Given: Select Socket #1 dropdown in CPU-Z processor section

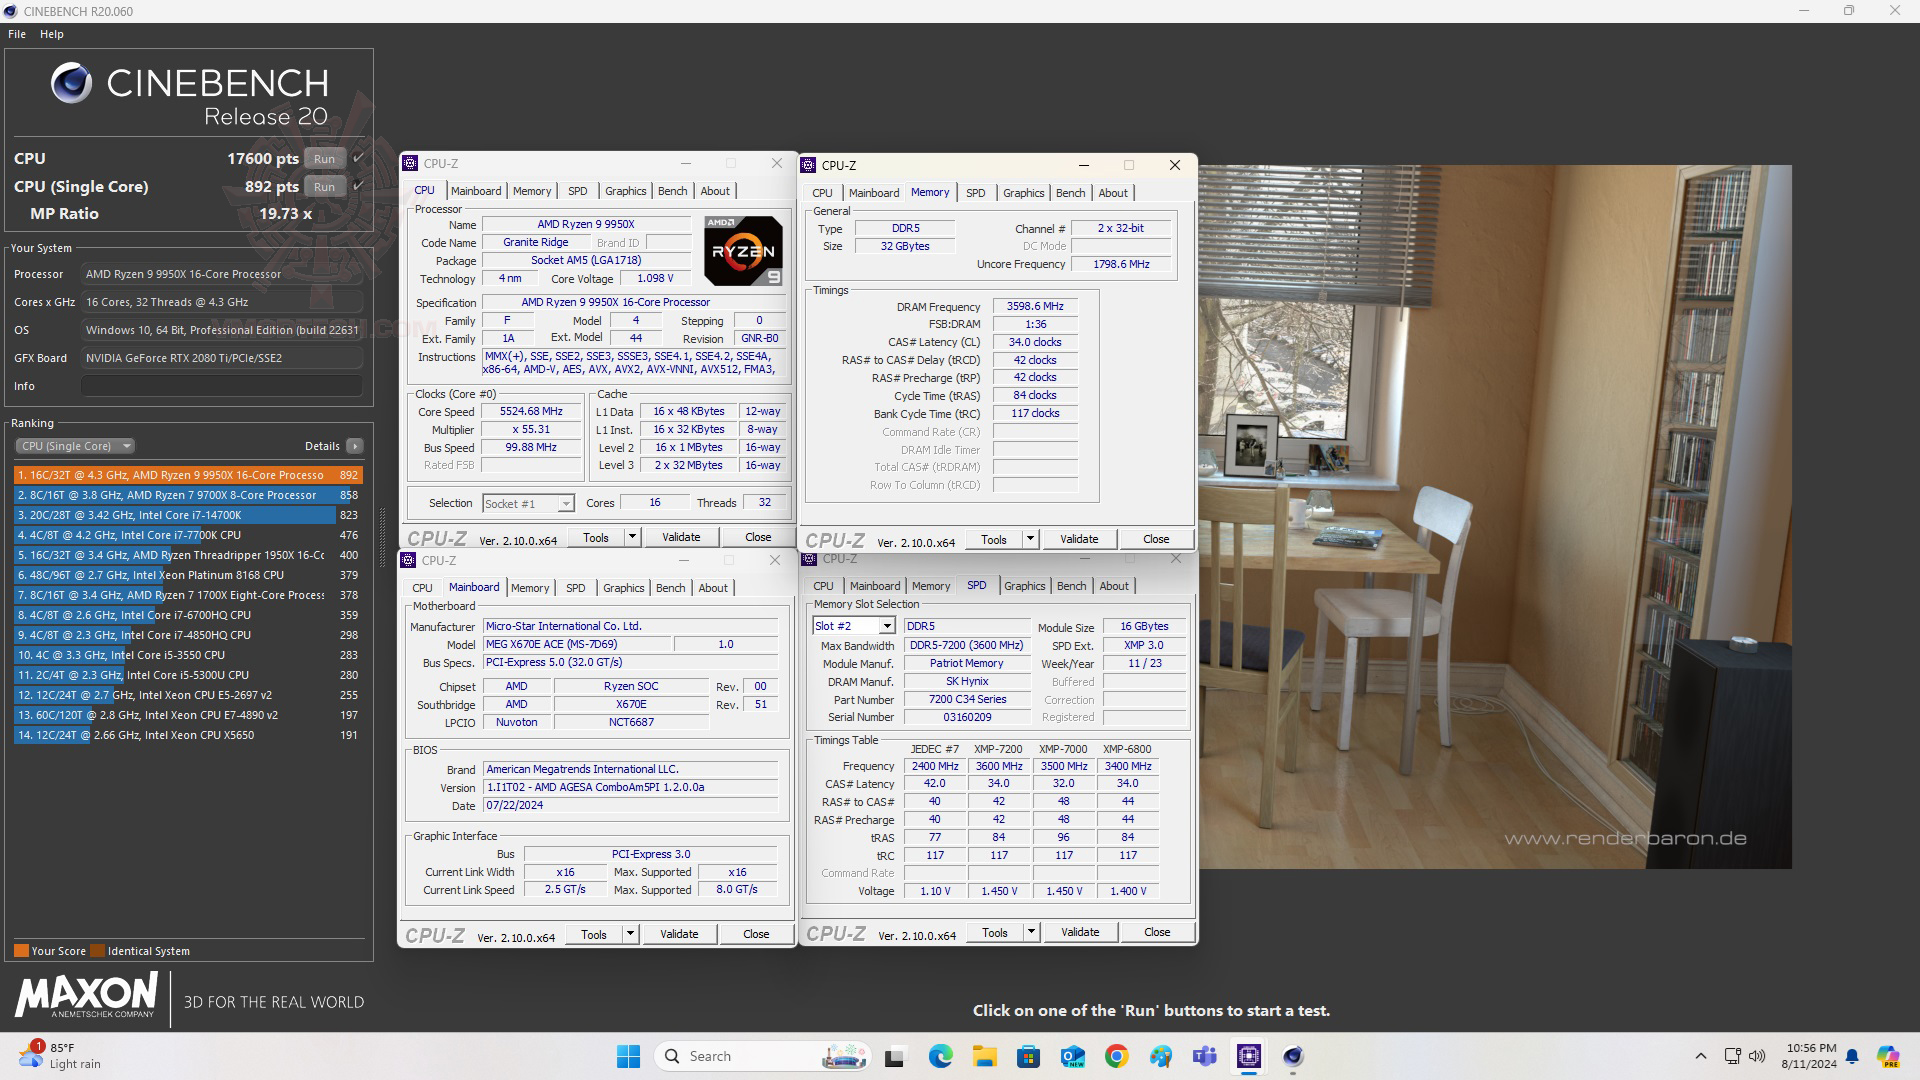Looking at the screenshot, I should (x=524, y=502).
